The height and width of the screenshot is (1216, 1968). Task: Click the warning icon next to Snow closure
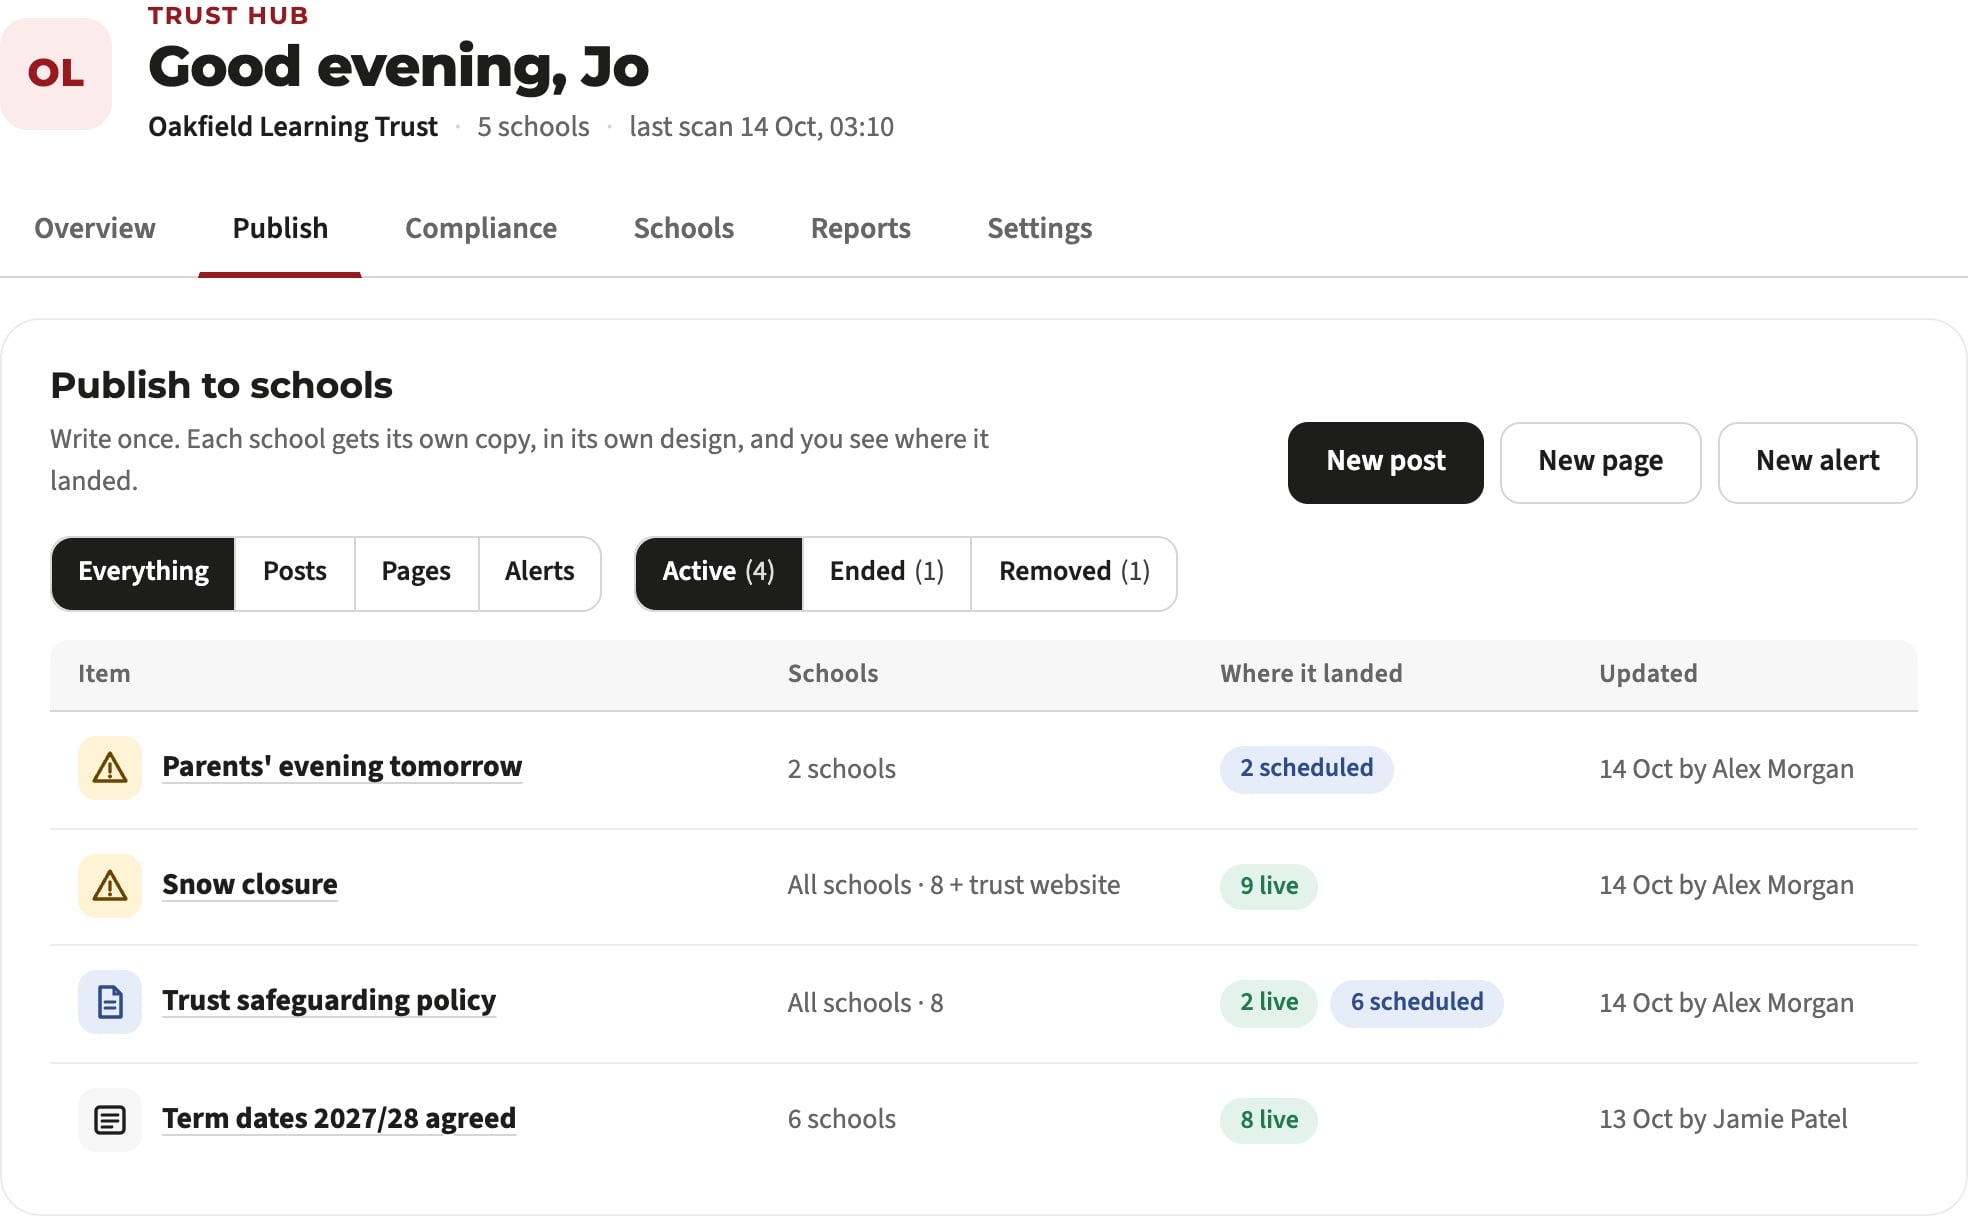tap(110, 886)
